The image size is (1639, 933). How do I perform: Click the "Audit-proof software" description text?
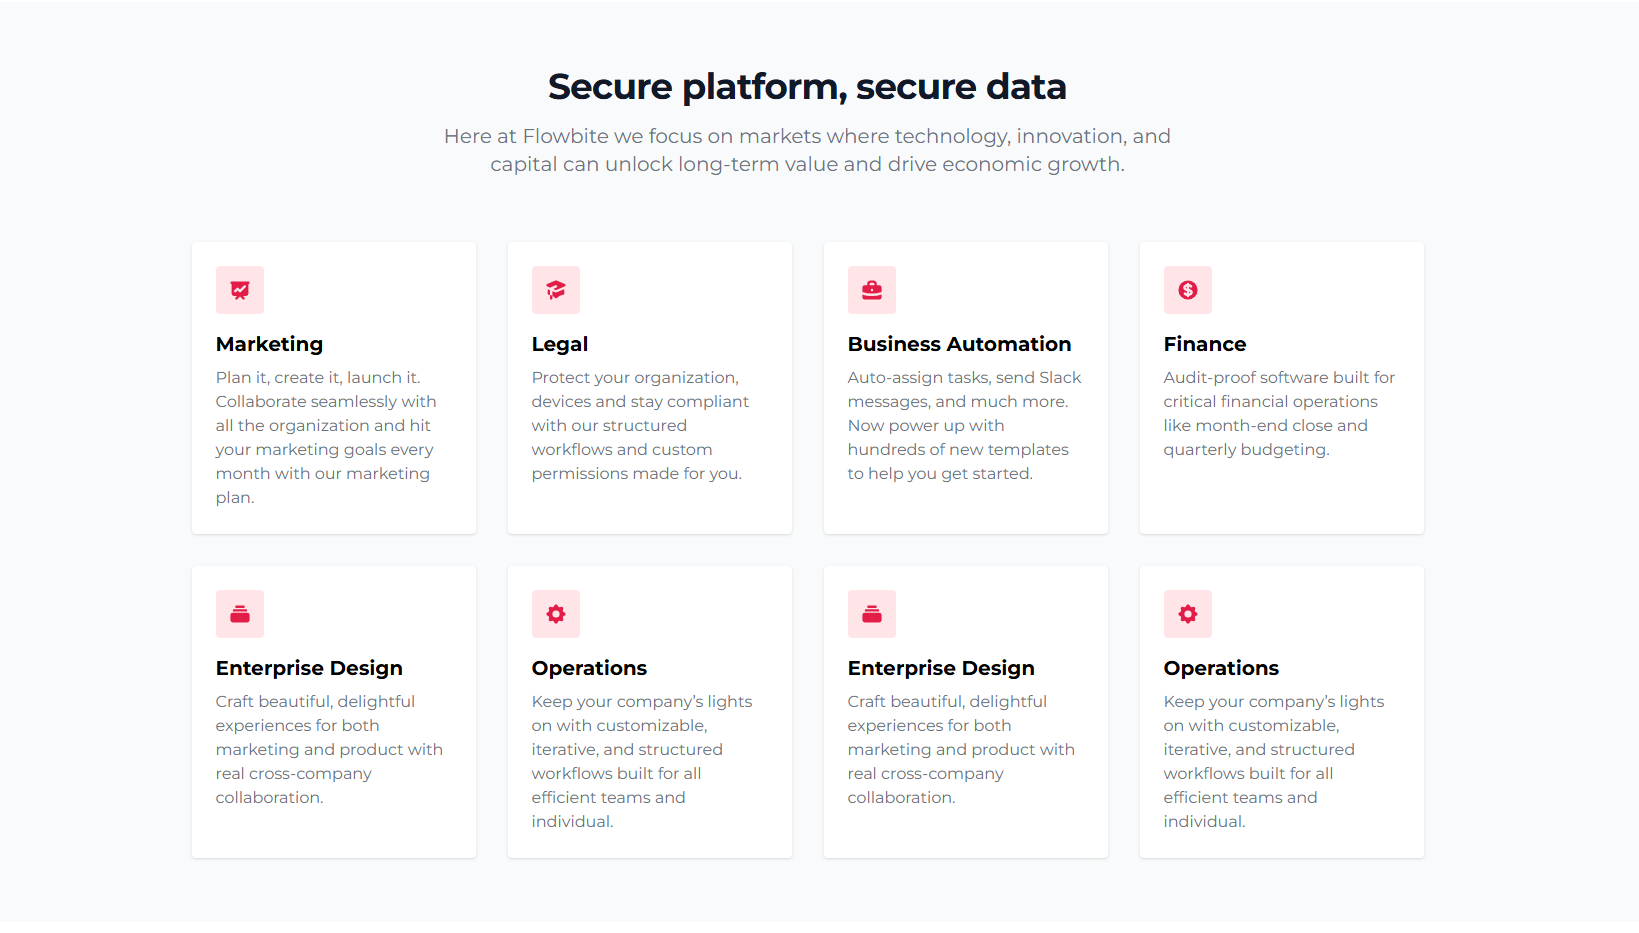(1279, 413)
